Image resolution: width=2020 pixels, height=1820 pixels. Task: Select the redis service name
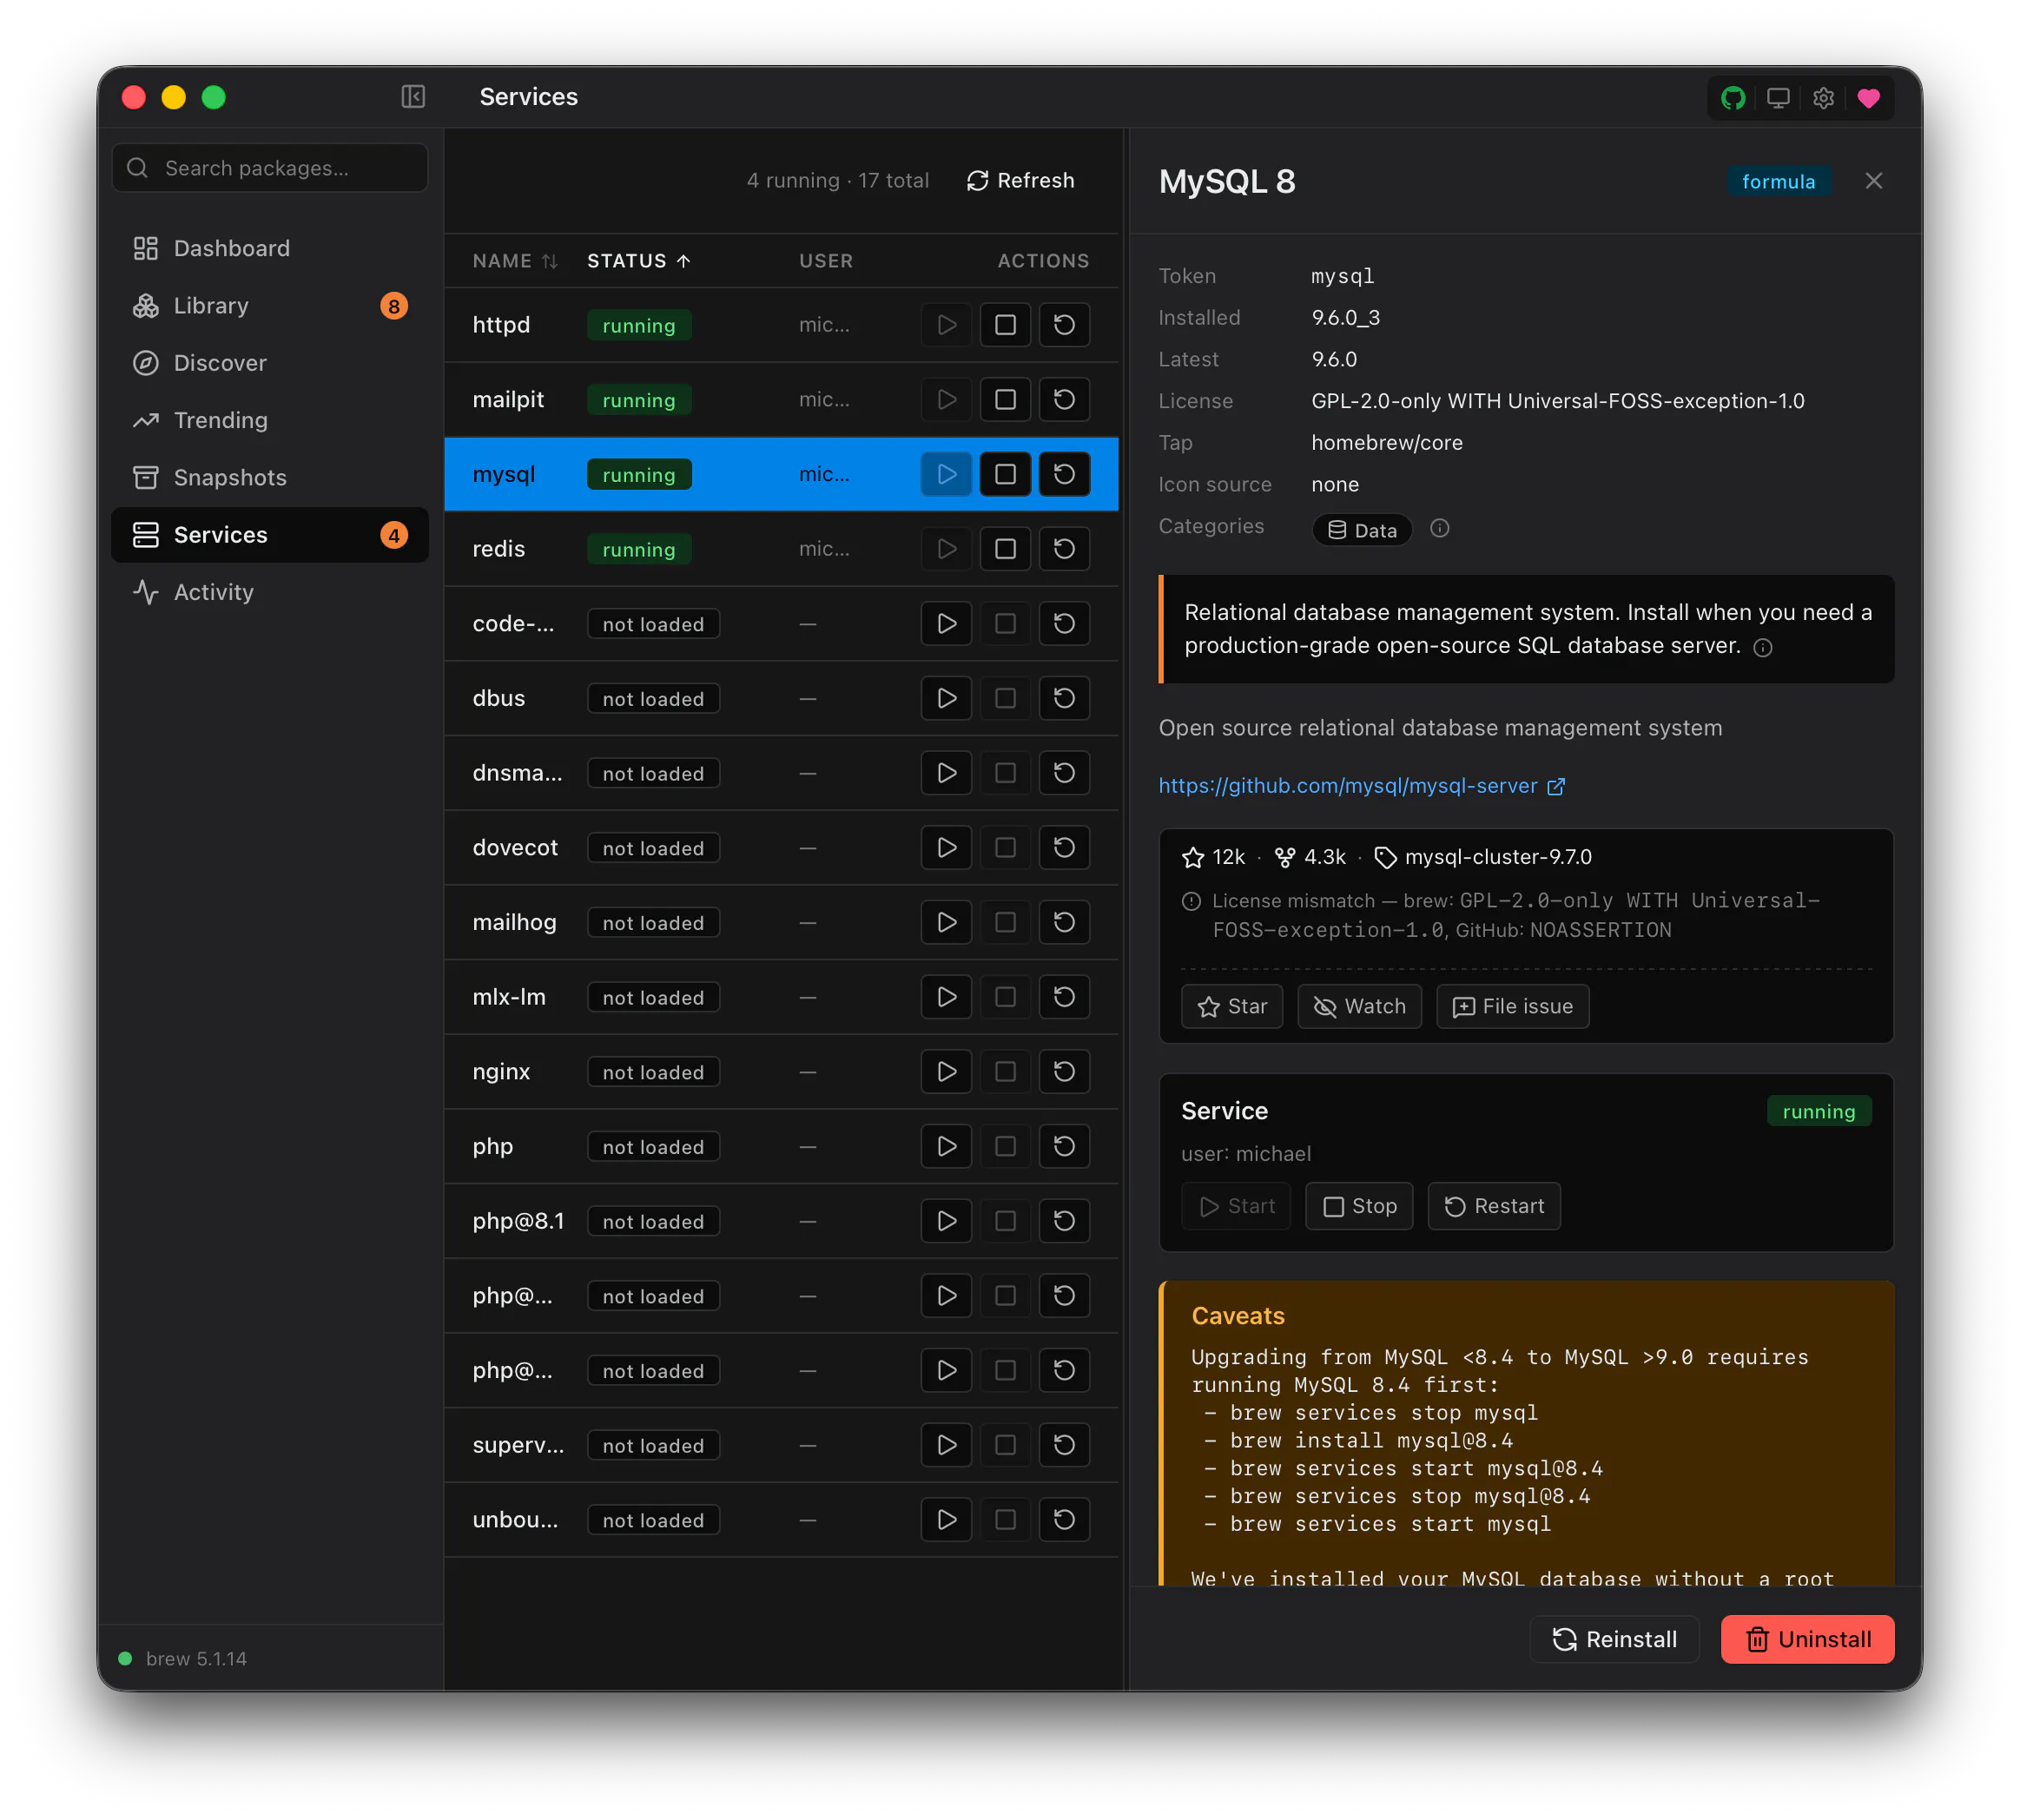(499, 549)
